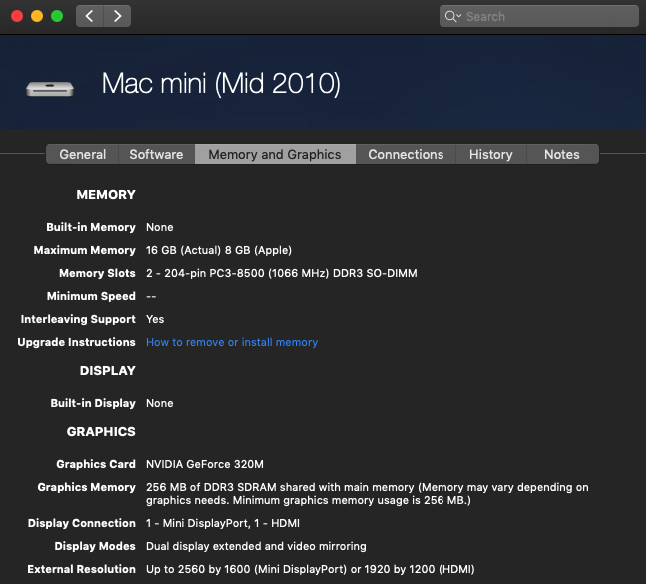Image resolution: width=646 pixels, height=584 pixels.
Task: Click the 'External Resolution' label
Action: pos(82,569)
